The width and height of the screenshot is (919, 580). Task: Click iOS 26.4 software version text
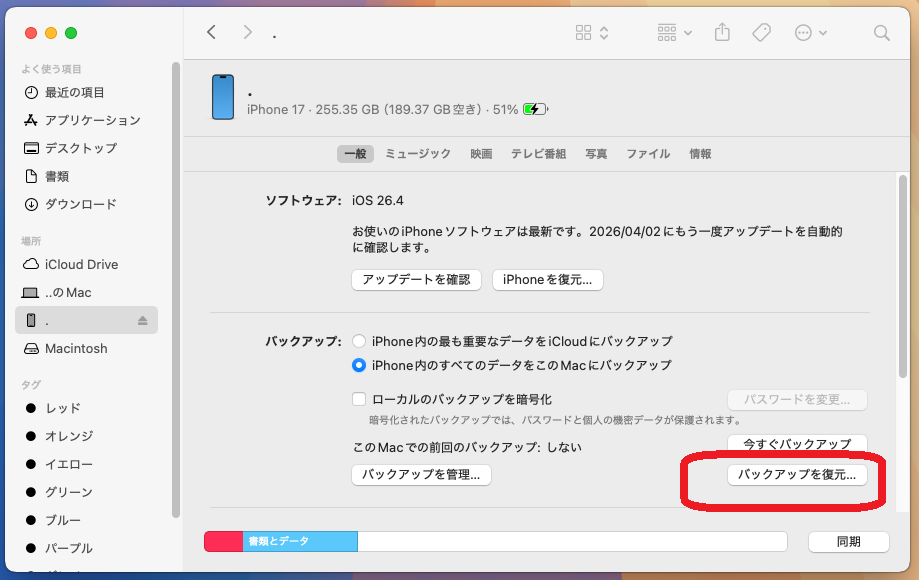tap(377, 201)
